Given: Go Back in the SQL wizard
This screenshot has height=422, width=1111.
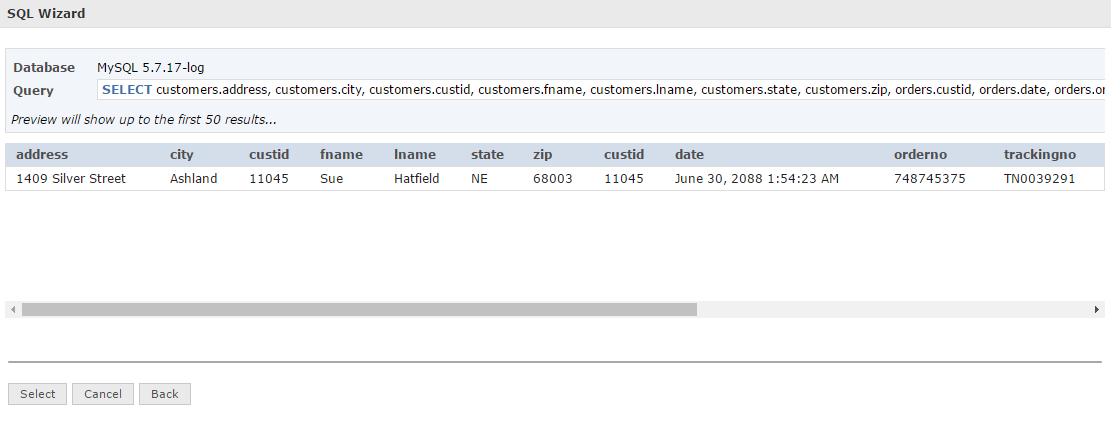Looking at the screenshot, I should tap(165, 394).
